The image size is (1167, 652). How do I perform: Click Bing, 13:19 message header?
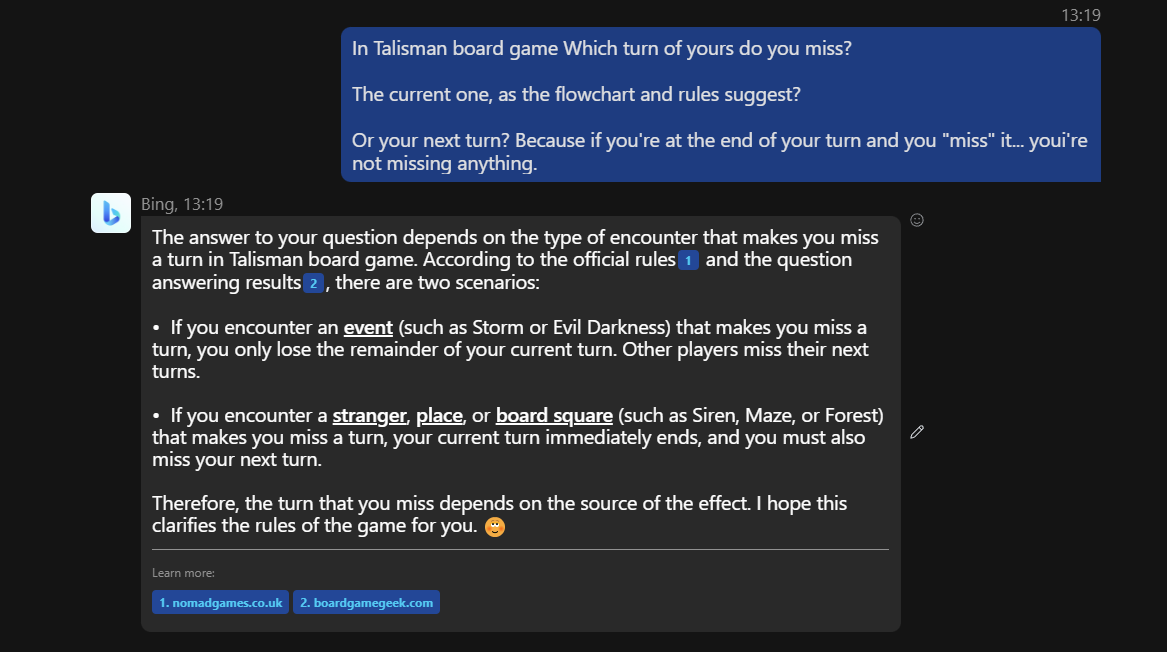(183, 203)
